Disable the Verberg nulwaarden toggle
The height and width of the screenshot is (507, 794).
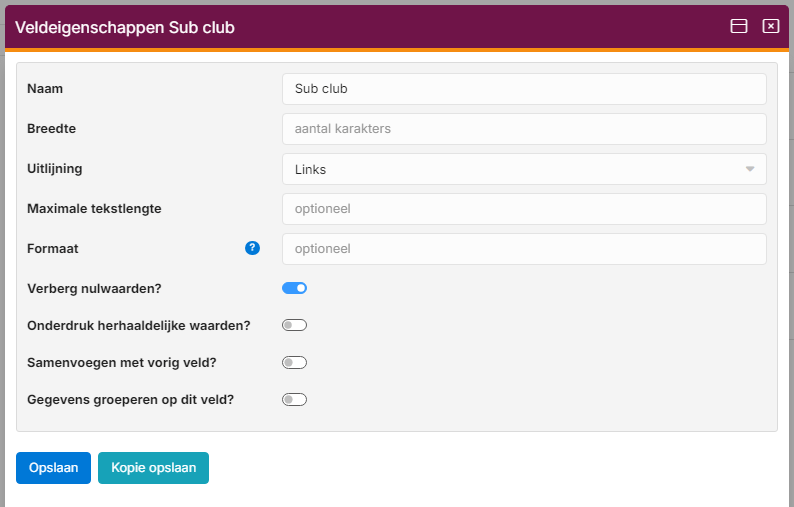pyautogui.click(x=294, y=288)
